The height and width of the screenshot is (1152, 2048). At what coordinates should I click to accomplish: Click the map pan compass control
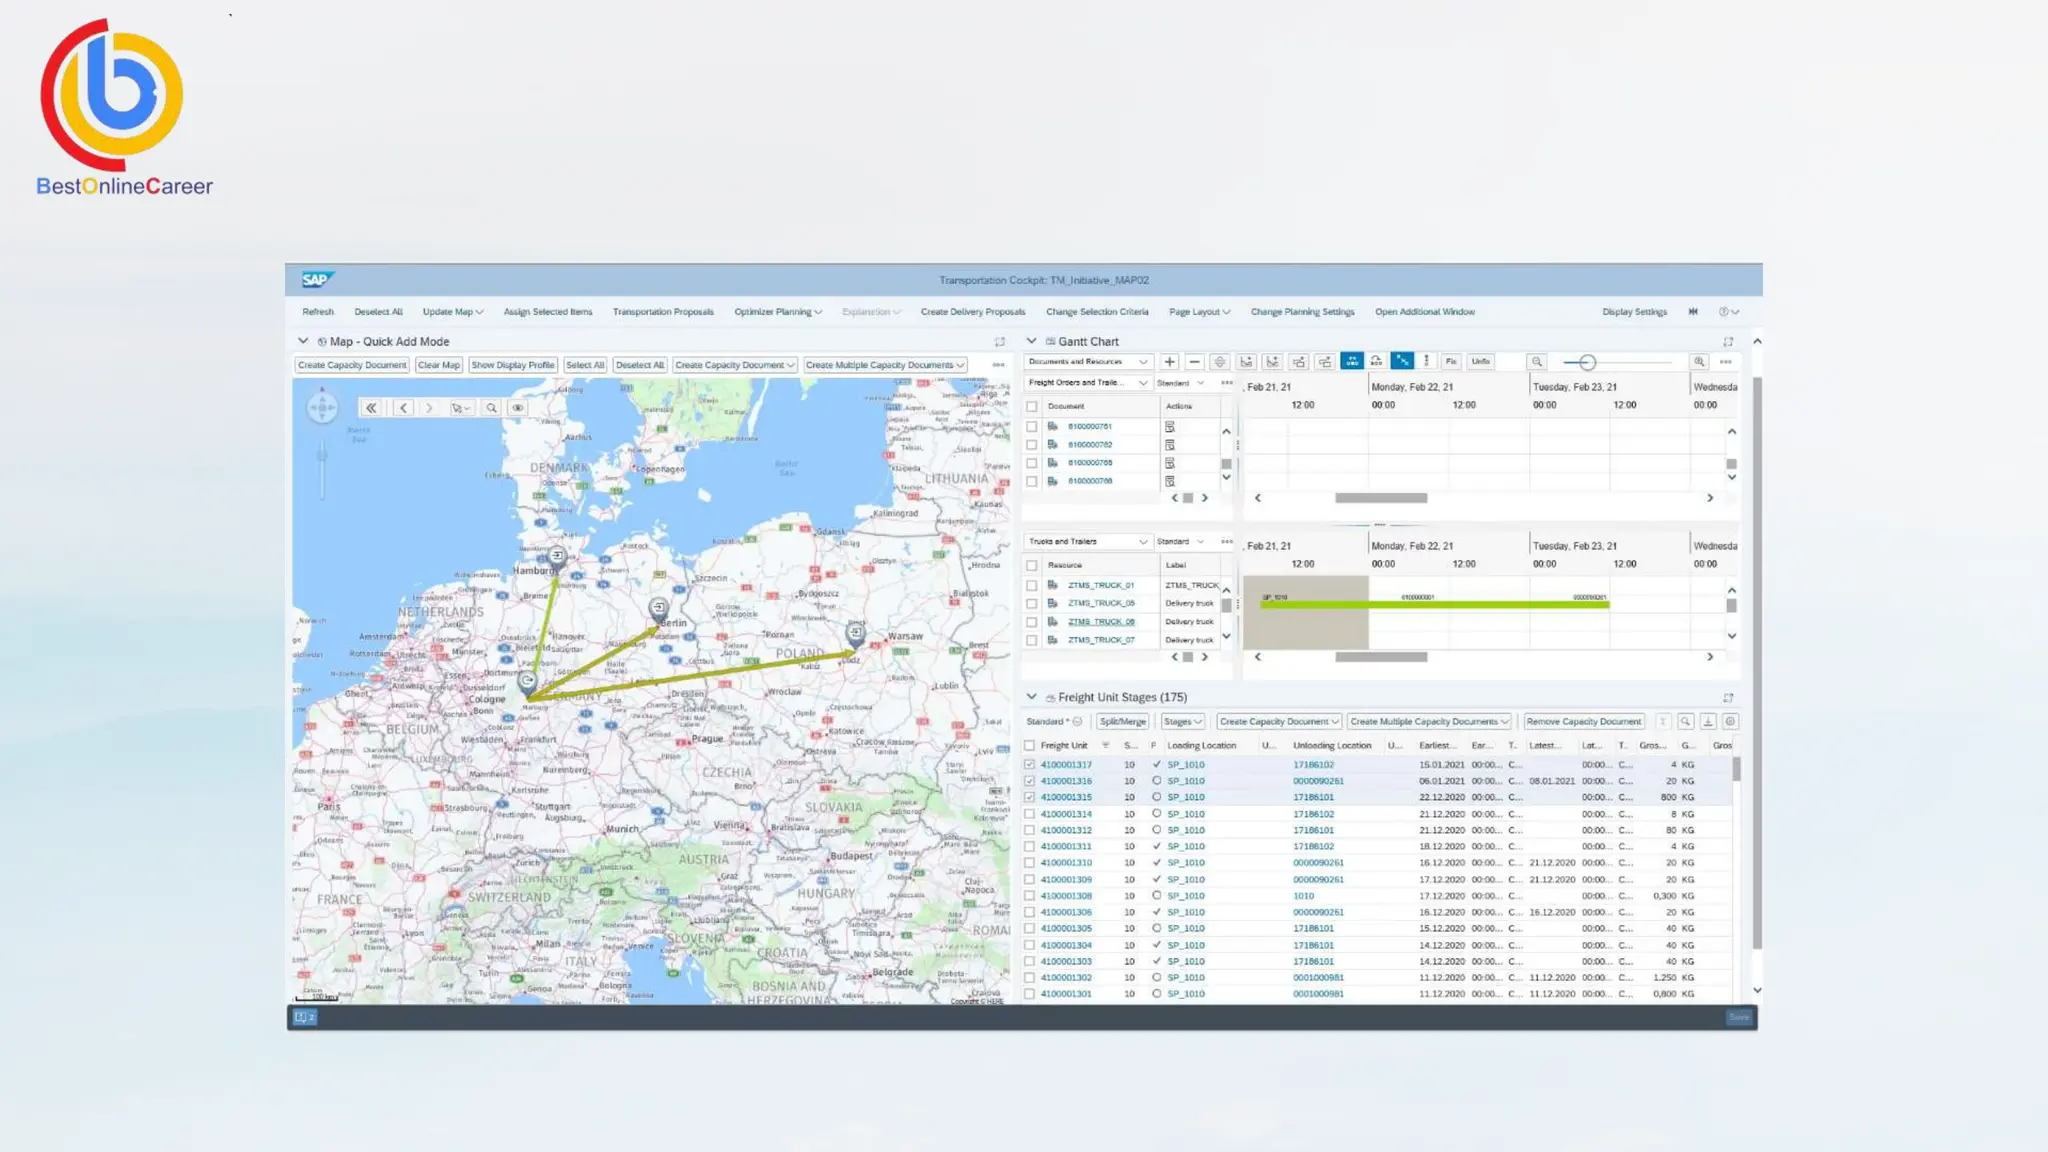322,407
